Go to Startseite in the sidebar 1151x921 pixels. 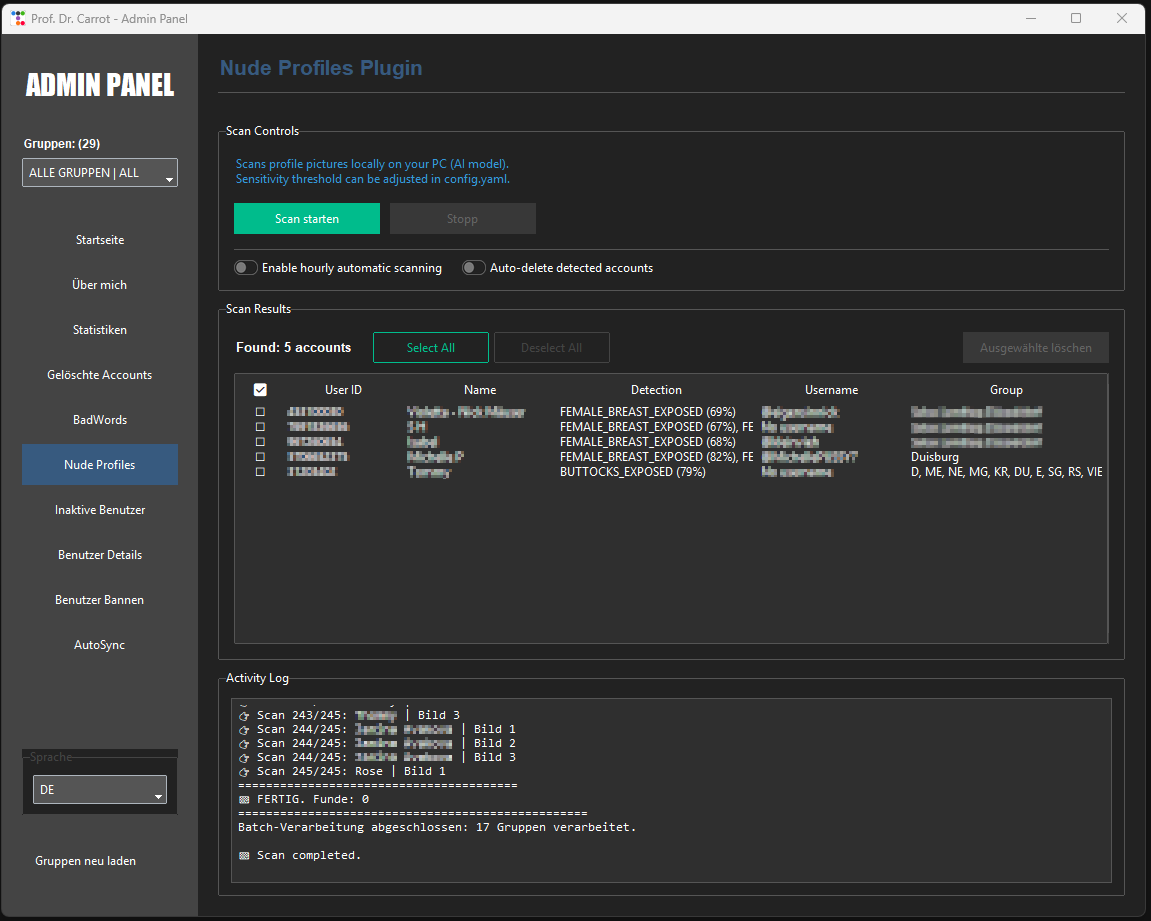(x=100, y=240)
